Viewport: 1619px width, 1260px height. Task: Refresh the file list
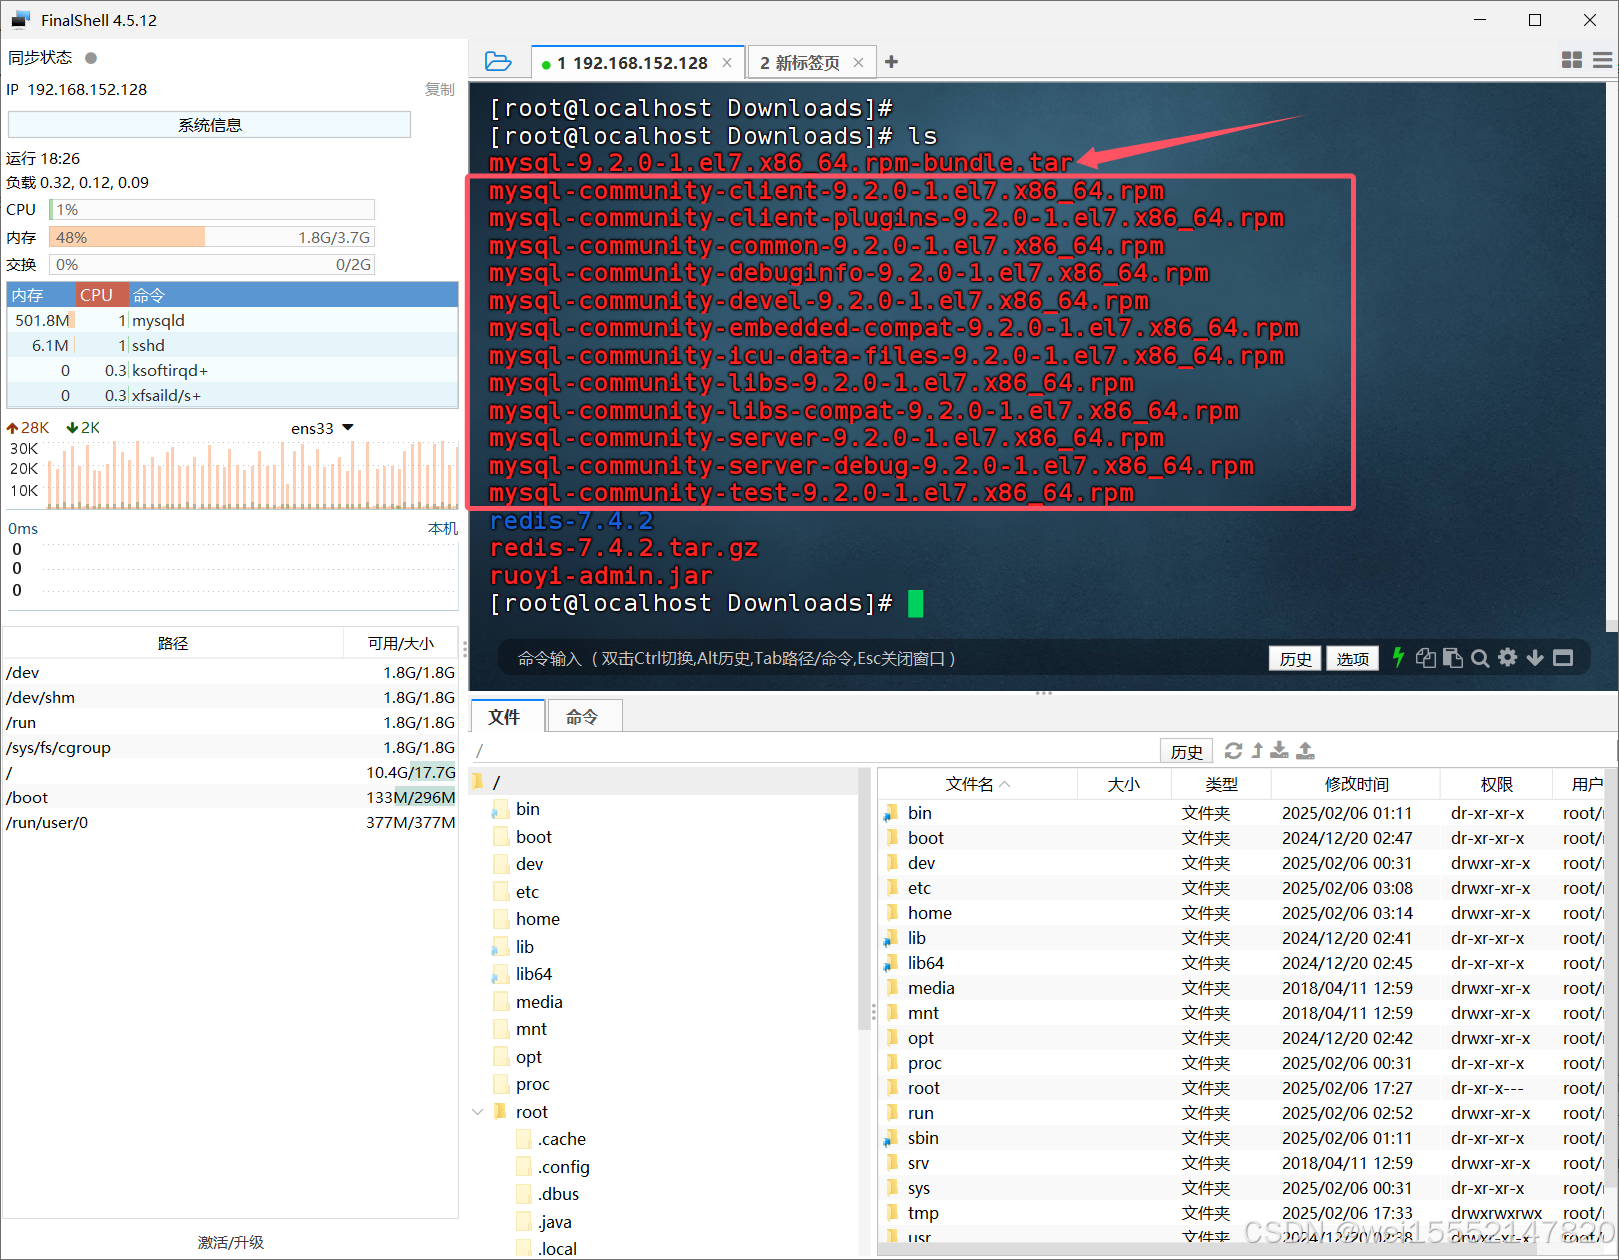click(x=1233, y=750)
